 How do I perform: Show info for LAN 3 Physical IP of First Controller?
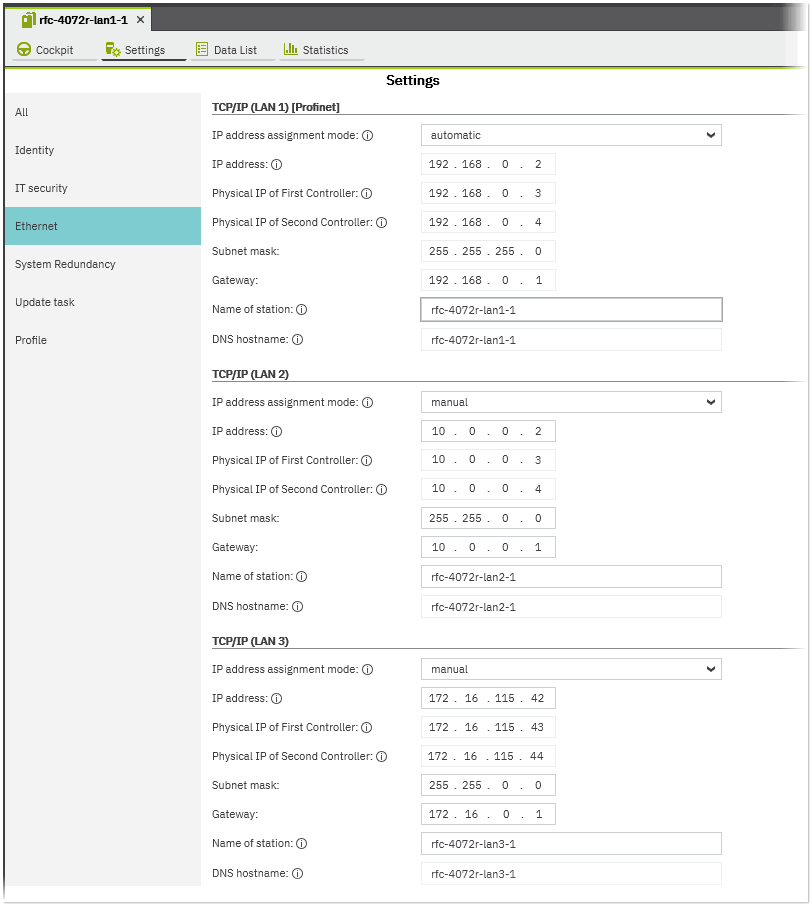366,727
